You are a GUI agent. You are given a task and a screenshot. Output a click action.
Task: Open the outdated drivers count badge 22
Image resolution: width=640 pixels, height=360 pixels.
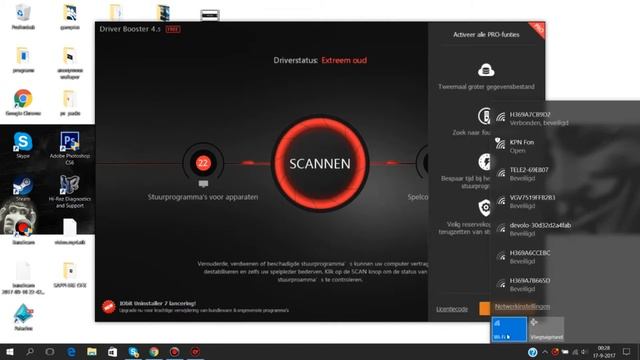click(203, 163)
